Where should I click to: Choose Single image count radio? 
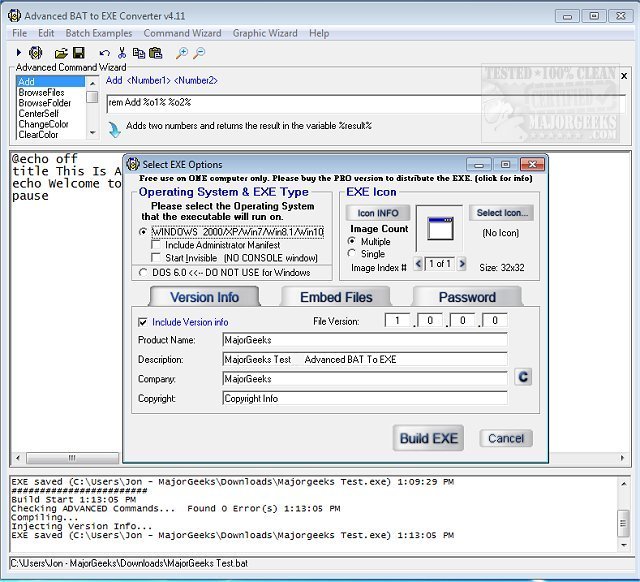351,253
